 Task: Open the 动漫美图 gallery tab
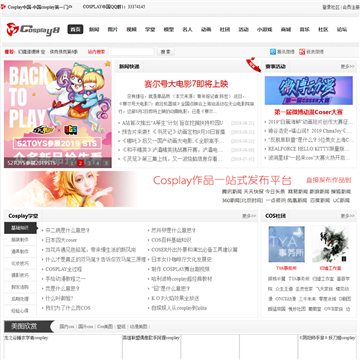138,327
